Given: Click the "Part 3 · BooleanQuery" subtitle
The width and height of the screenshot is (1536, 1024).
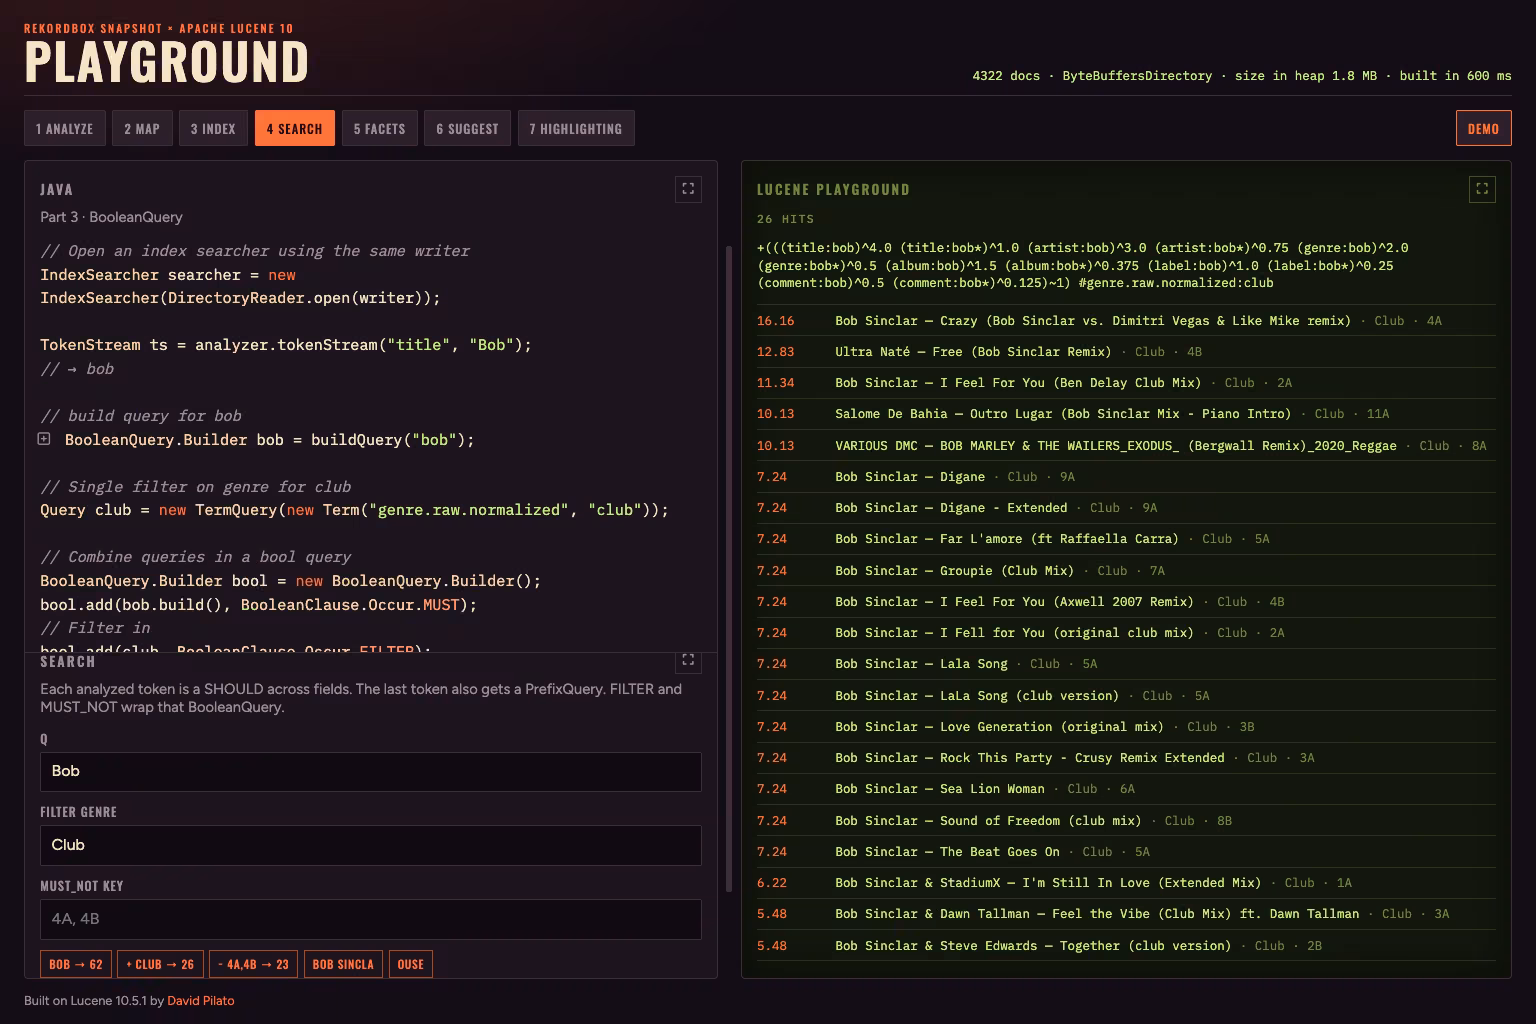Looking at the screenshot, I should (x=111, y=217).
